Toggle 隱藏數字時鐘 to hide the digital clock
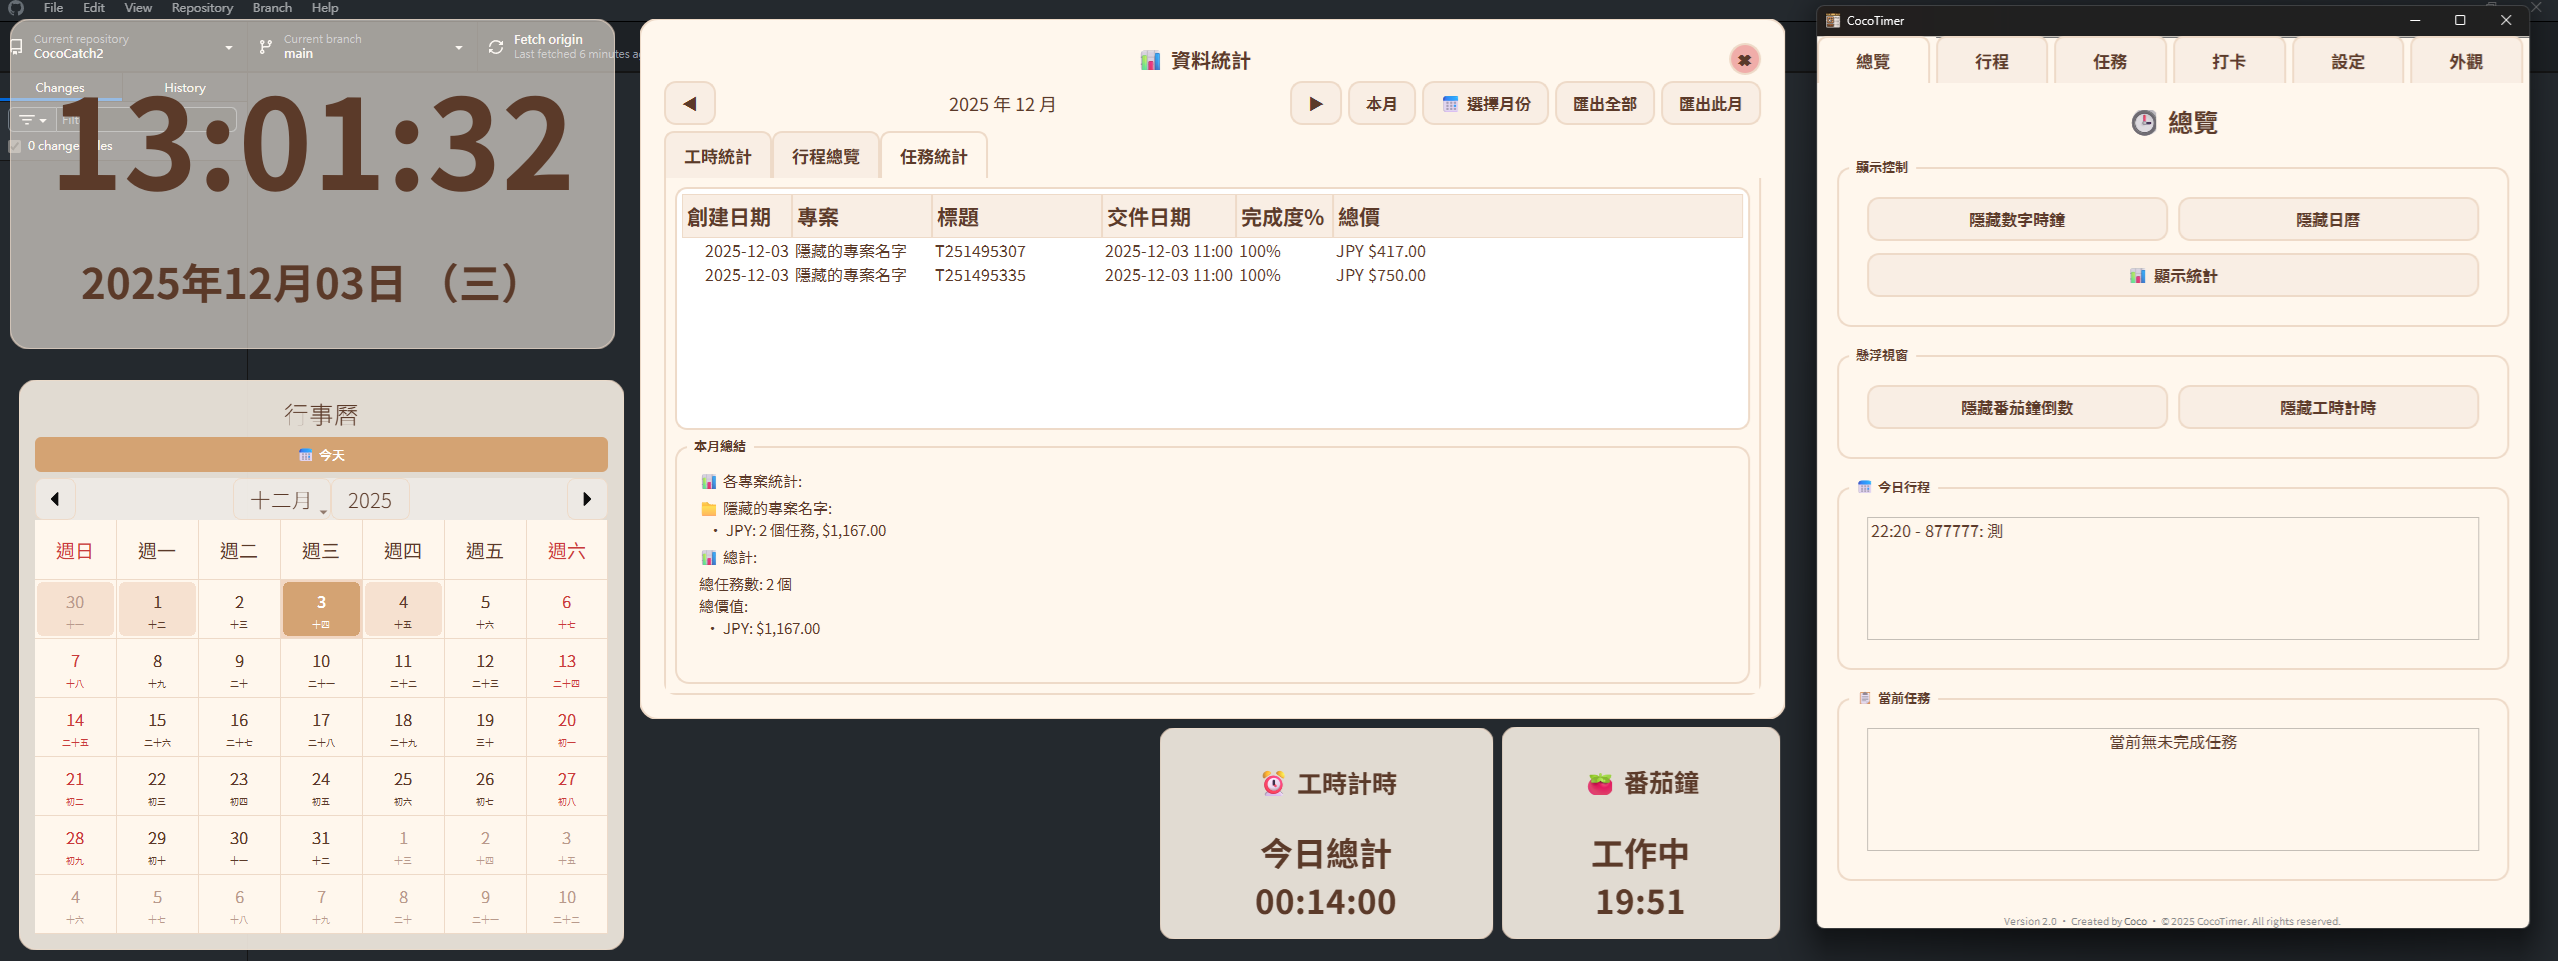Viewport: 2558px width, 961px height. pyautogui.click(x=2017, y=220)
